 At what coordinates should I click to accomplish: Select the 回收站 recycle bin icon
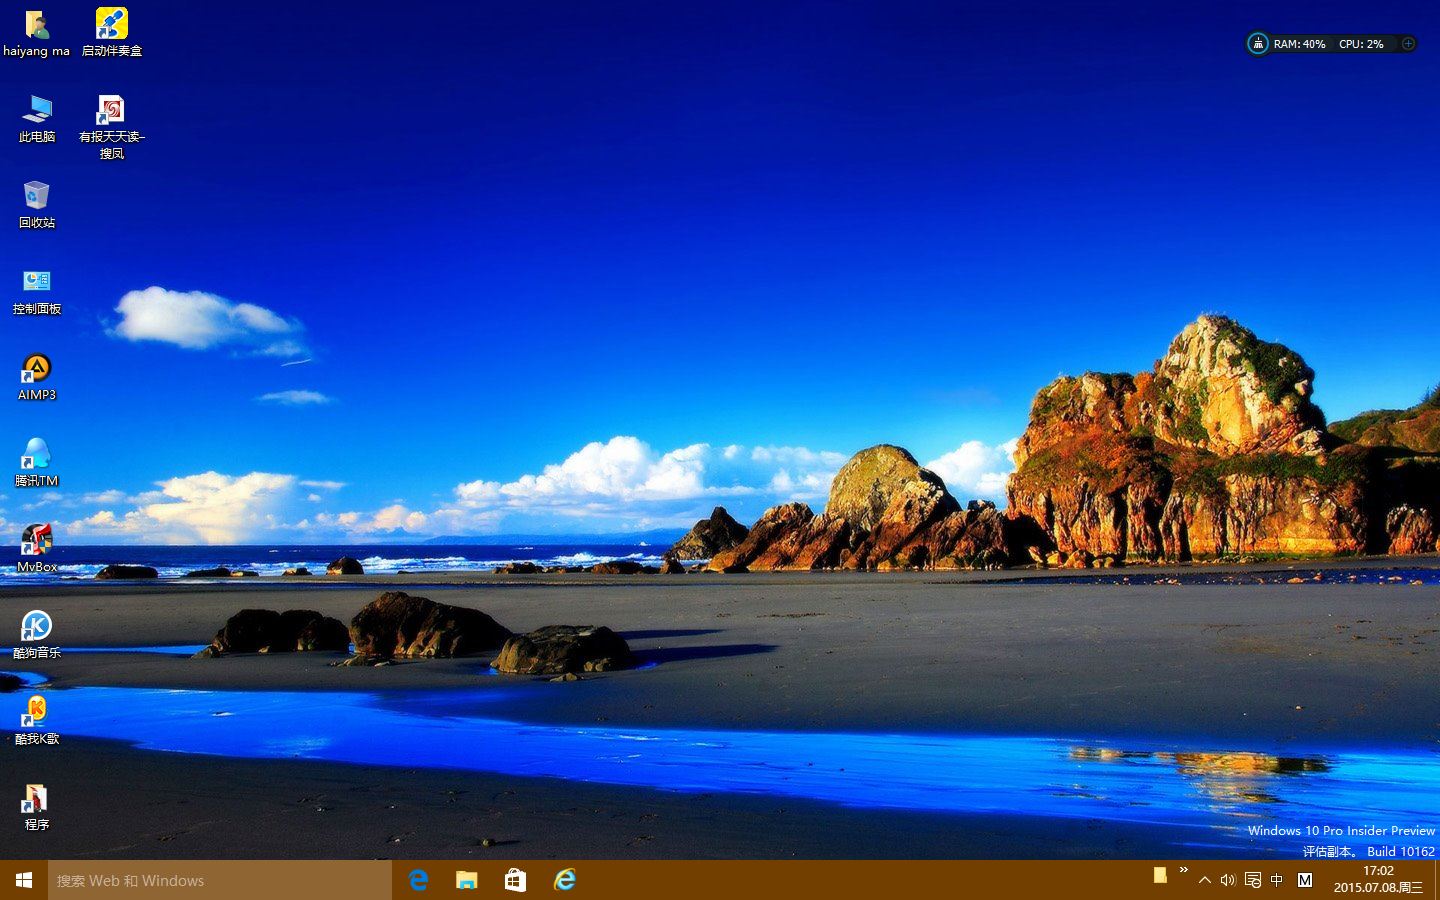(37, 204)
